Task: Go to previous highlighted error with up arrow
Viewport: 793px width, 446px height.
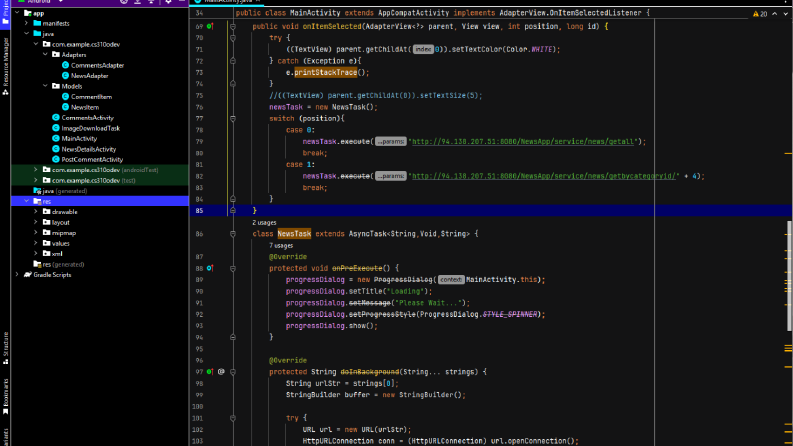Action: click(774, 14)
